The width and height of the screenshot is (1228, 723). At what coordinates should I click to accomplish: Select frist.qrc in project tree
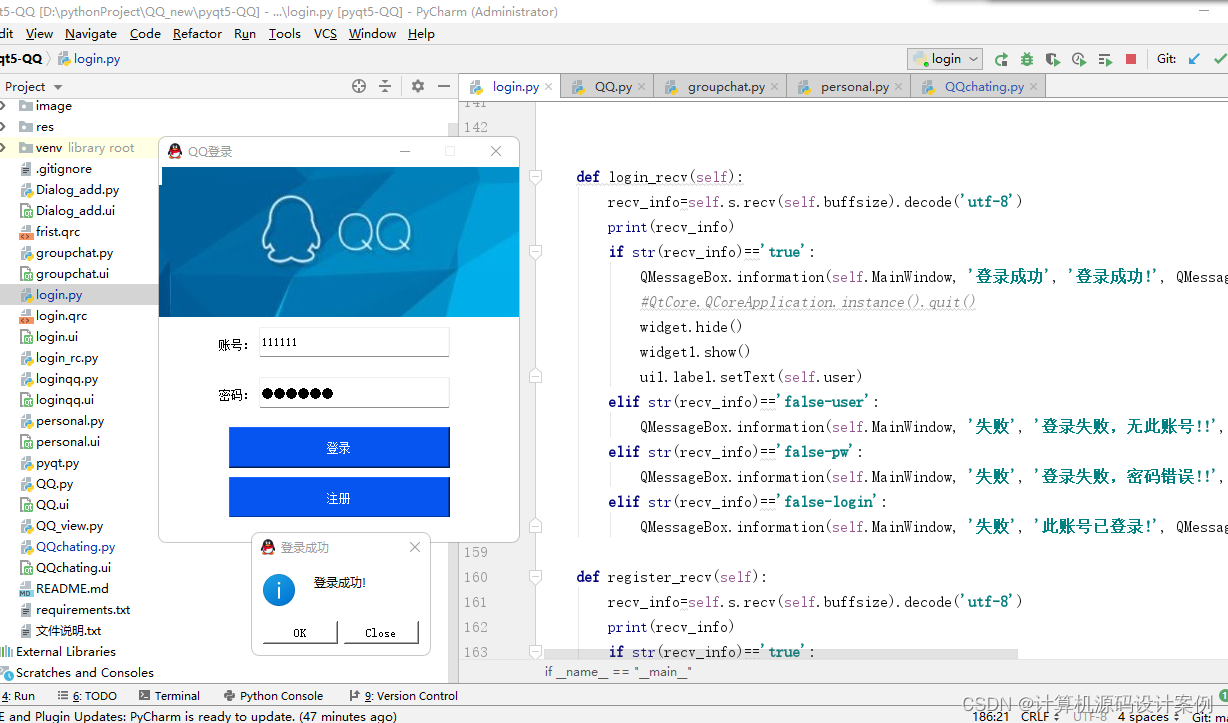58,232
